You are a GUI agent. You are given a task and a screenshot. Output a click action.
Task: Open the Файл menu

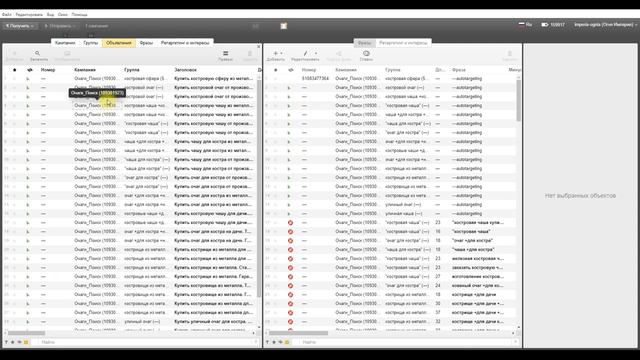tap(7, 14)
